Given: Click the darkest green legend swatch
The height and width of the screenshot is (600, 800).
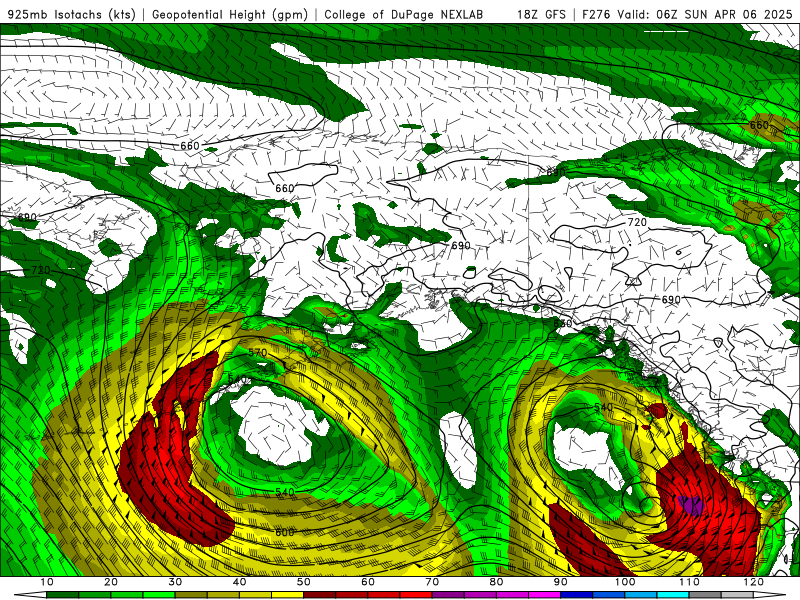Looking at the screenshot, I should 62,595.
